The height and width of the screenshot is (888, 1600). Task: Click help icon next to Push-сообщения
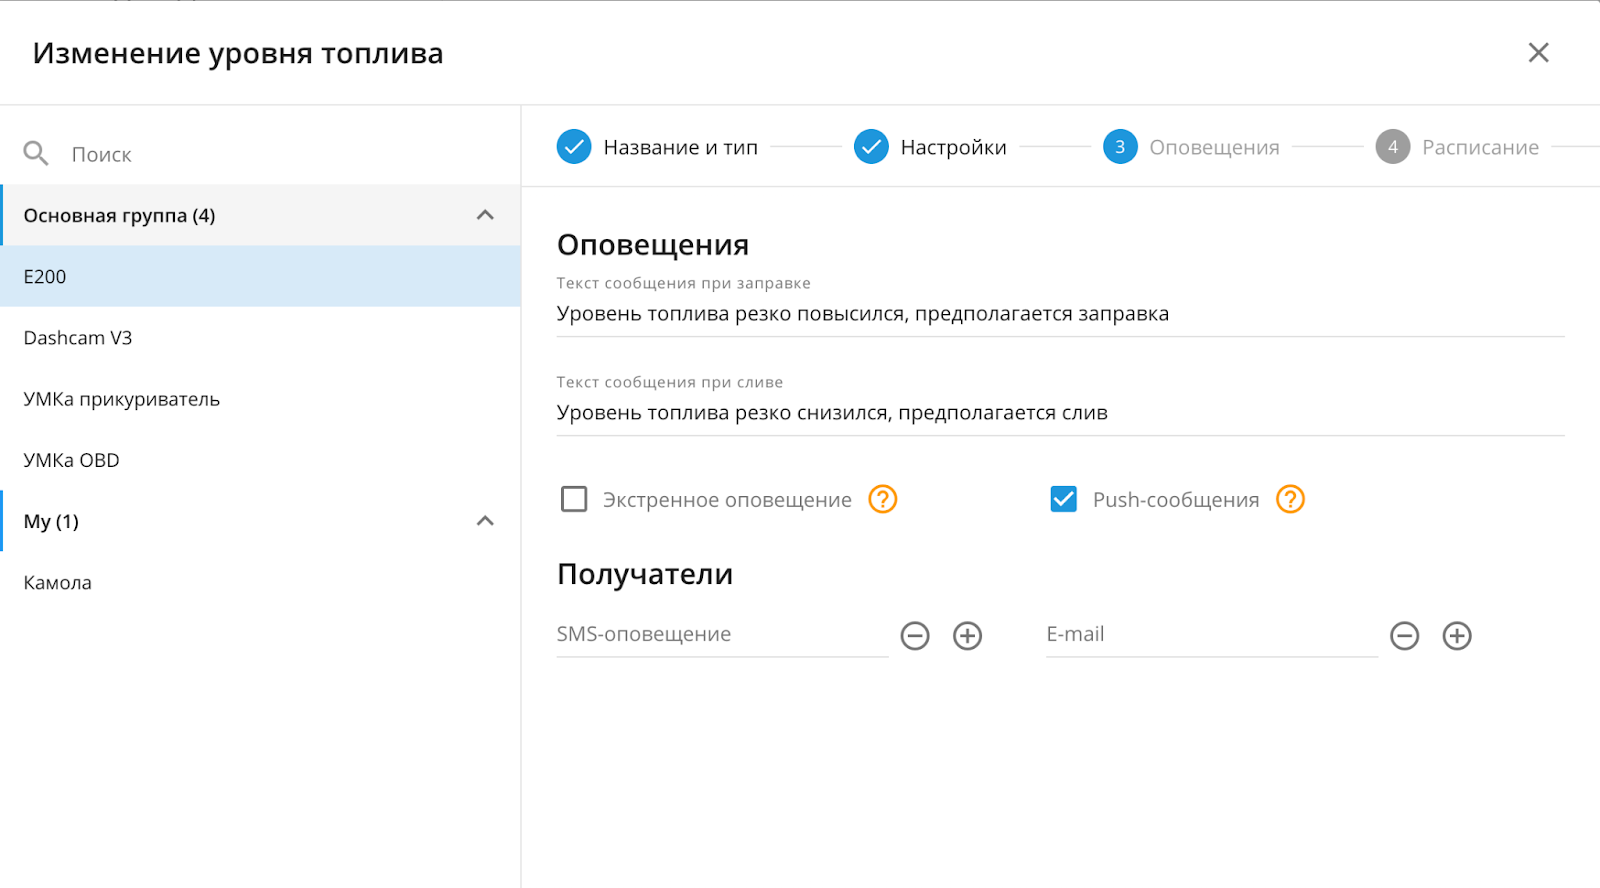click(1290, 499)
